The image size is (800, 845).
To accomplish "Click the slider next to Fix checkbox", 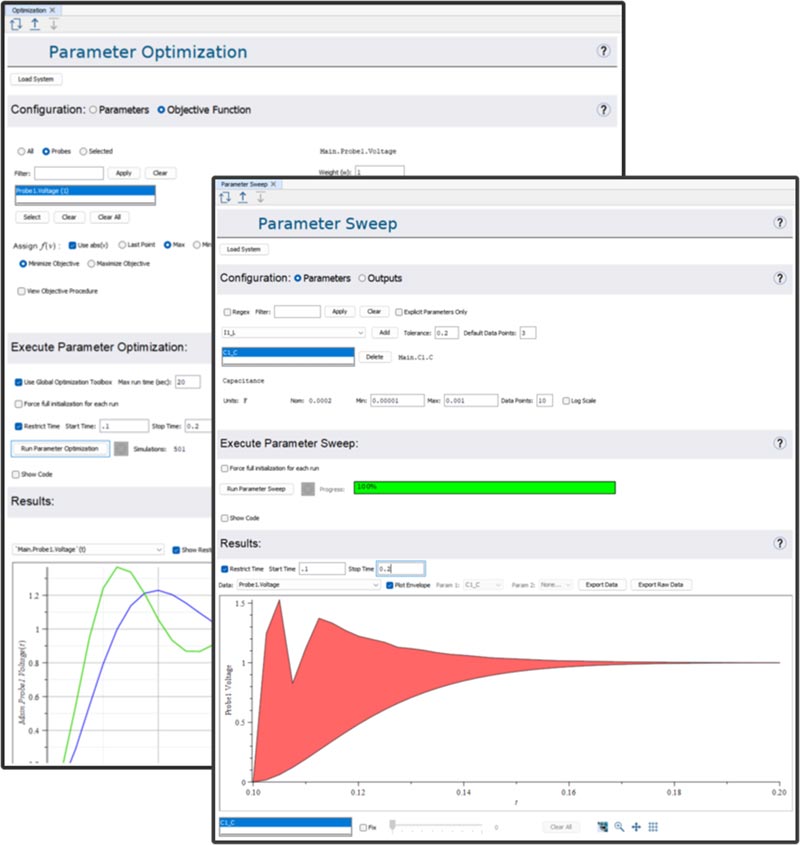I will tap(440, 827).
